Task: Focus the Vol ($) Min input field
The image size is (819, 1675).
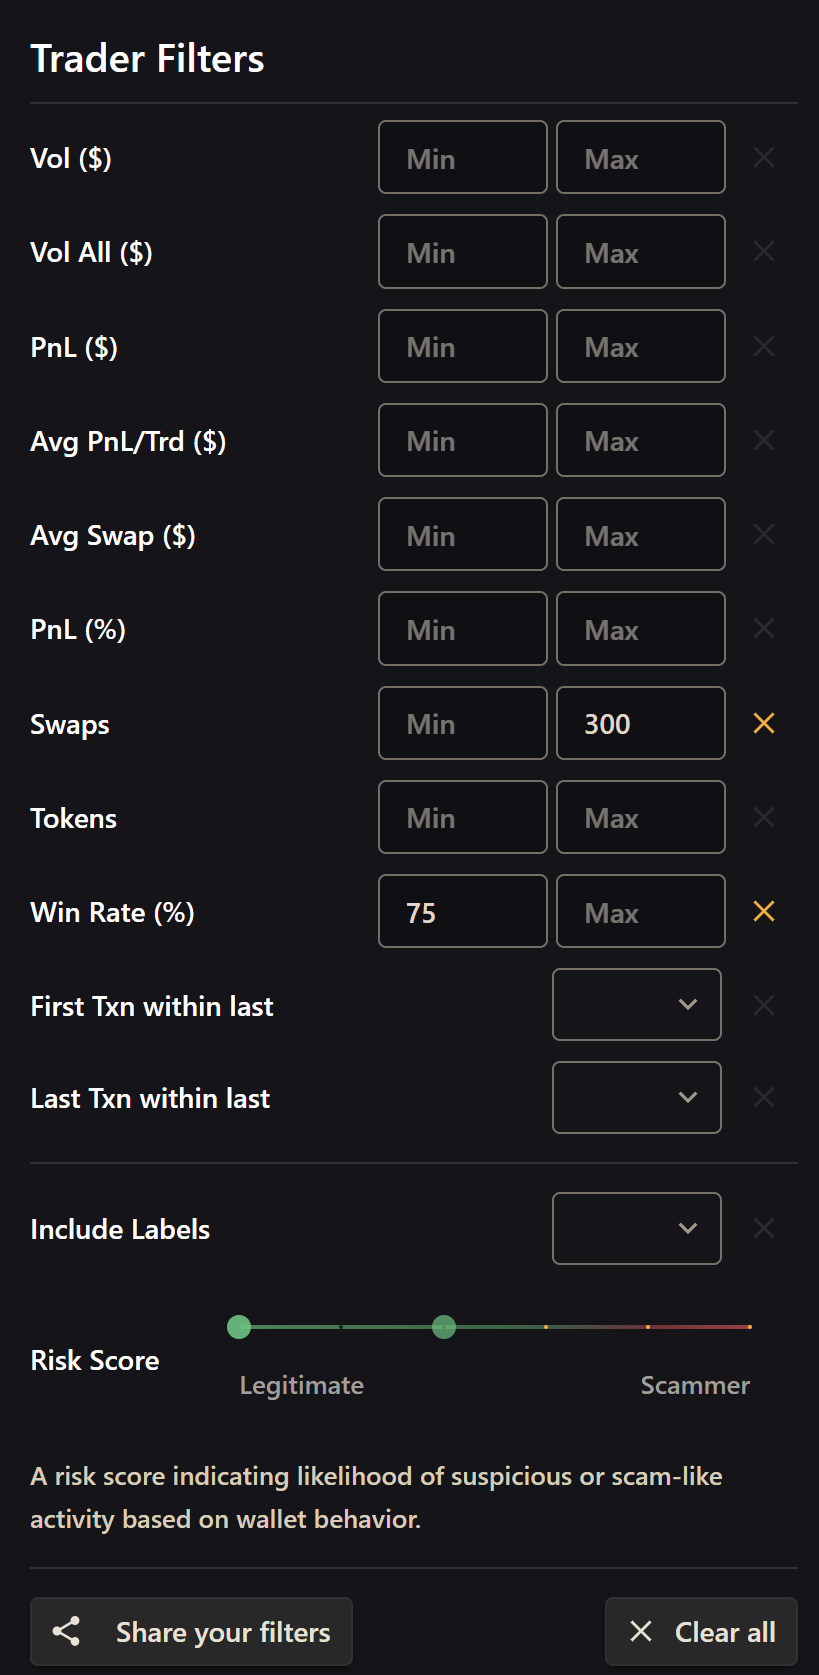Action: tap(462, 157)
